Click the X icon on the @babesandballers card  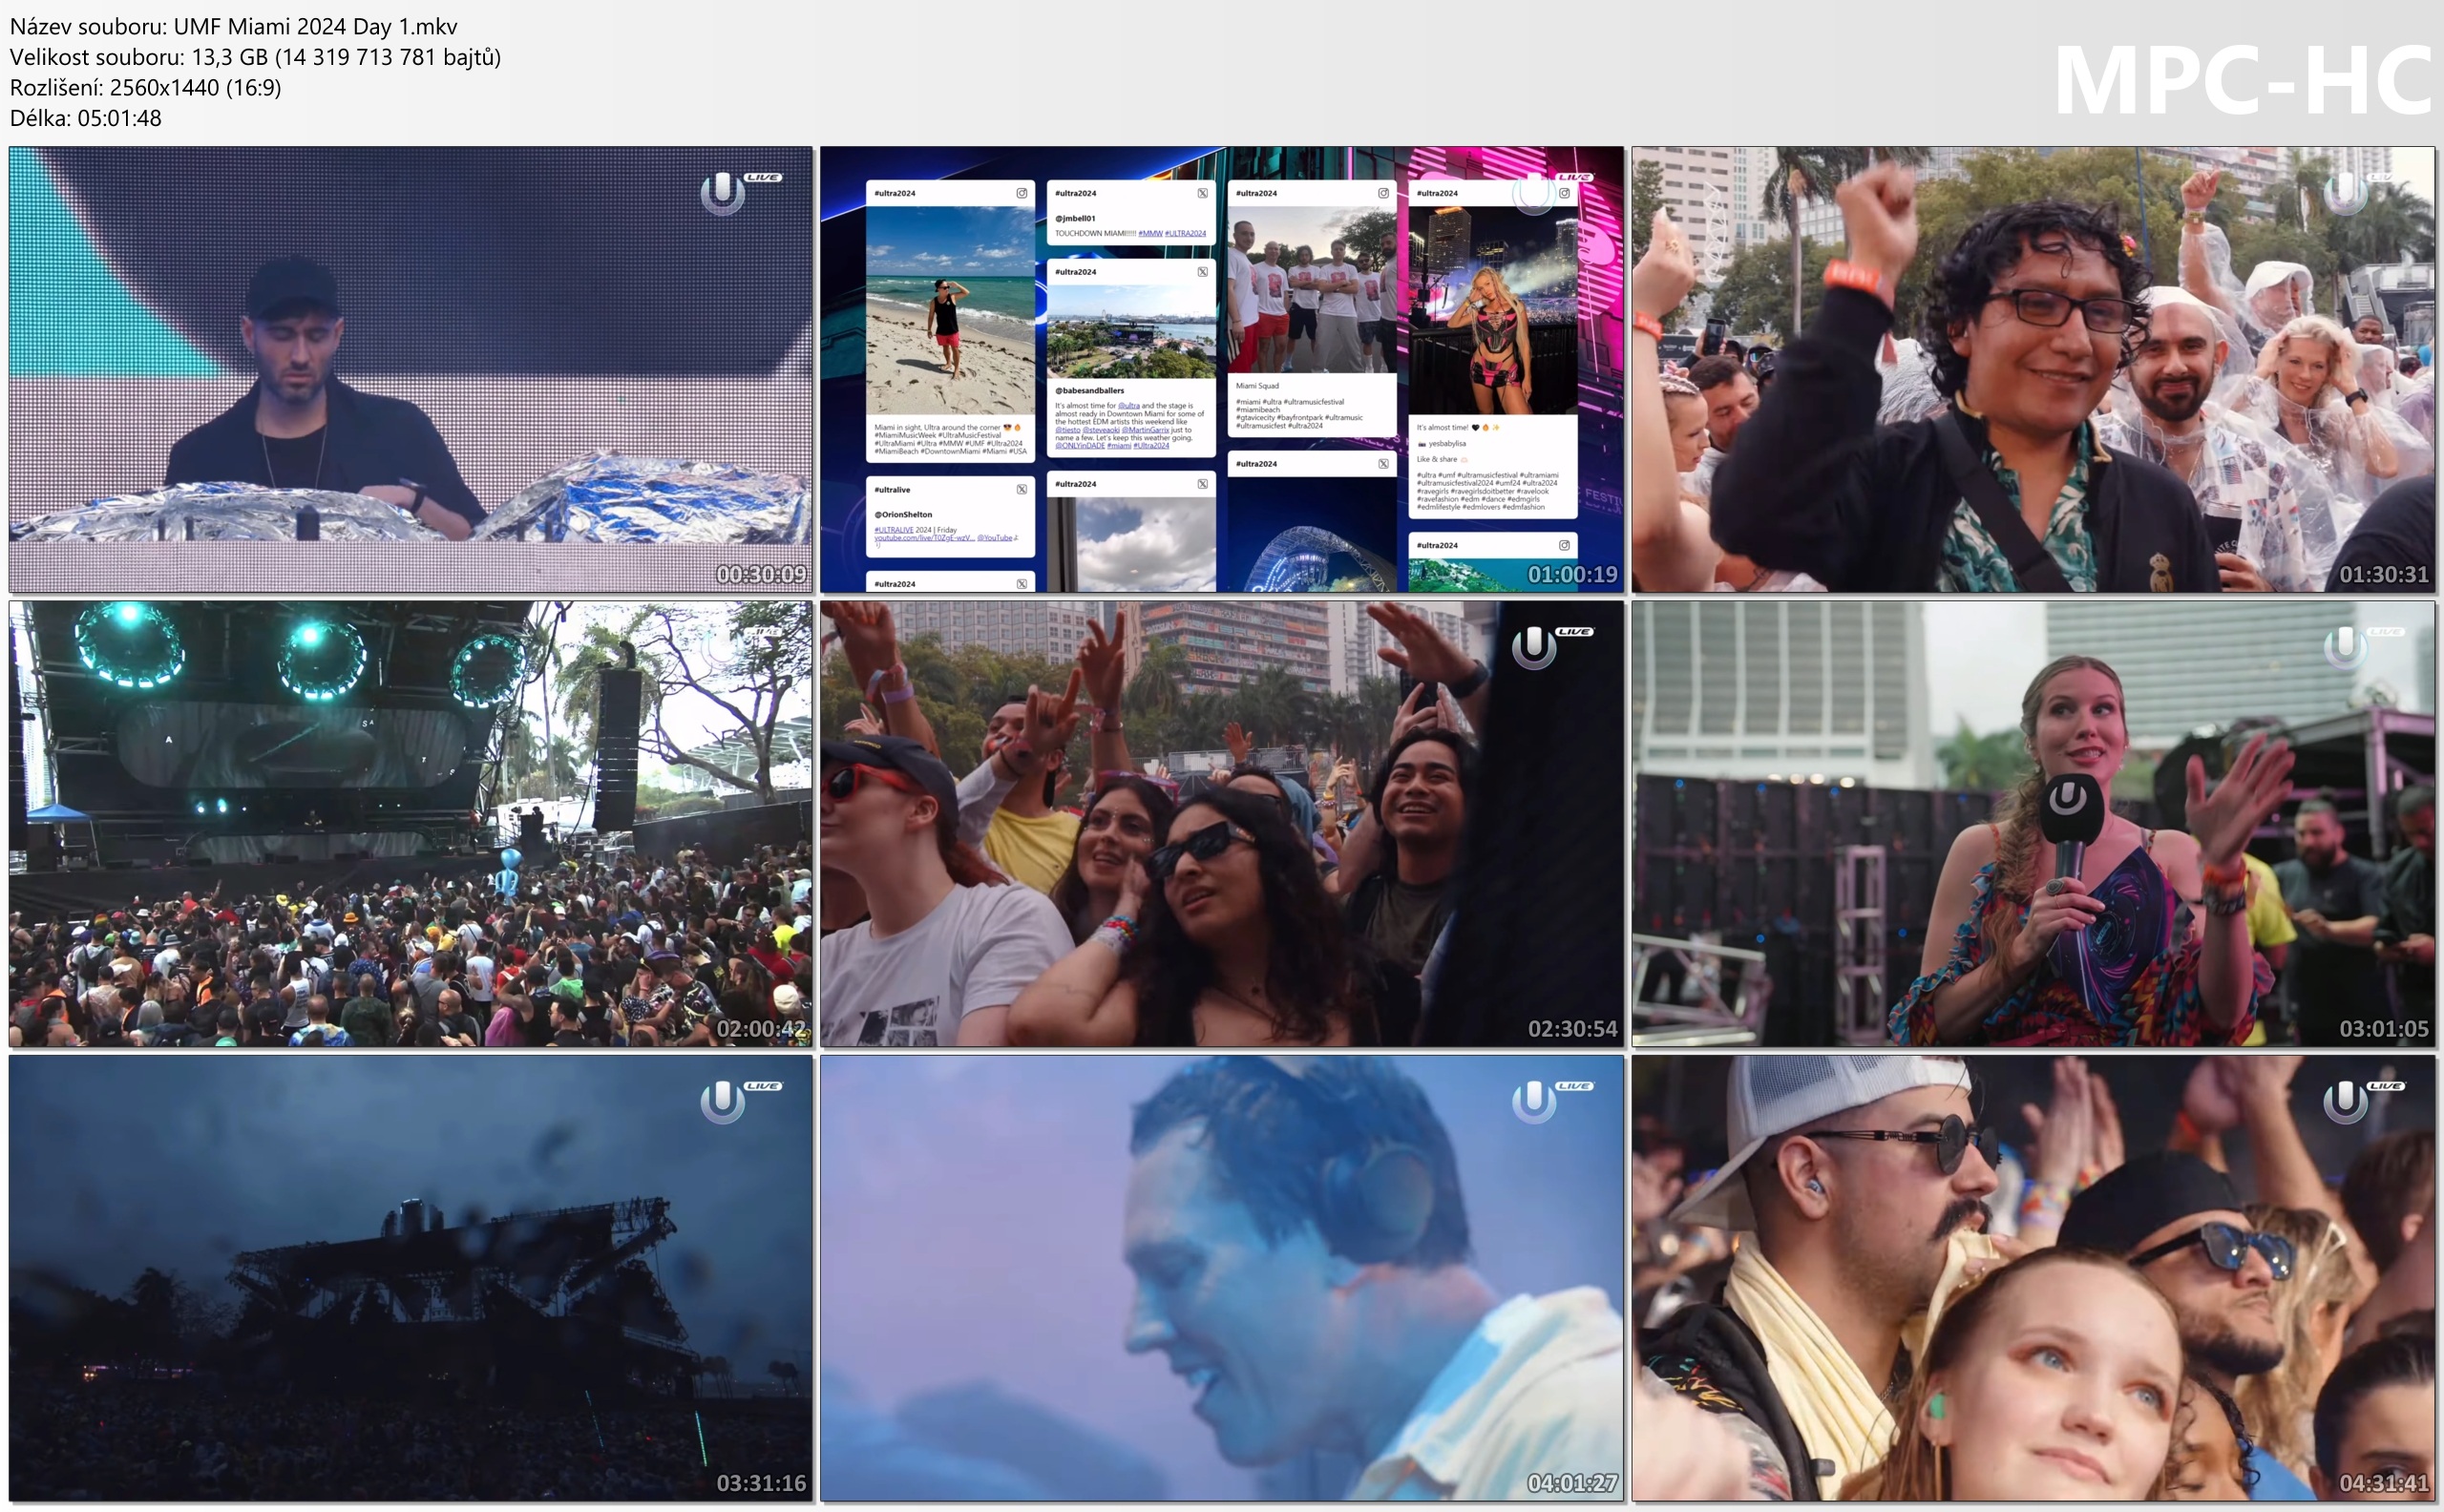pyautogui.click(x=1202, y=272)
